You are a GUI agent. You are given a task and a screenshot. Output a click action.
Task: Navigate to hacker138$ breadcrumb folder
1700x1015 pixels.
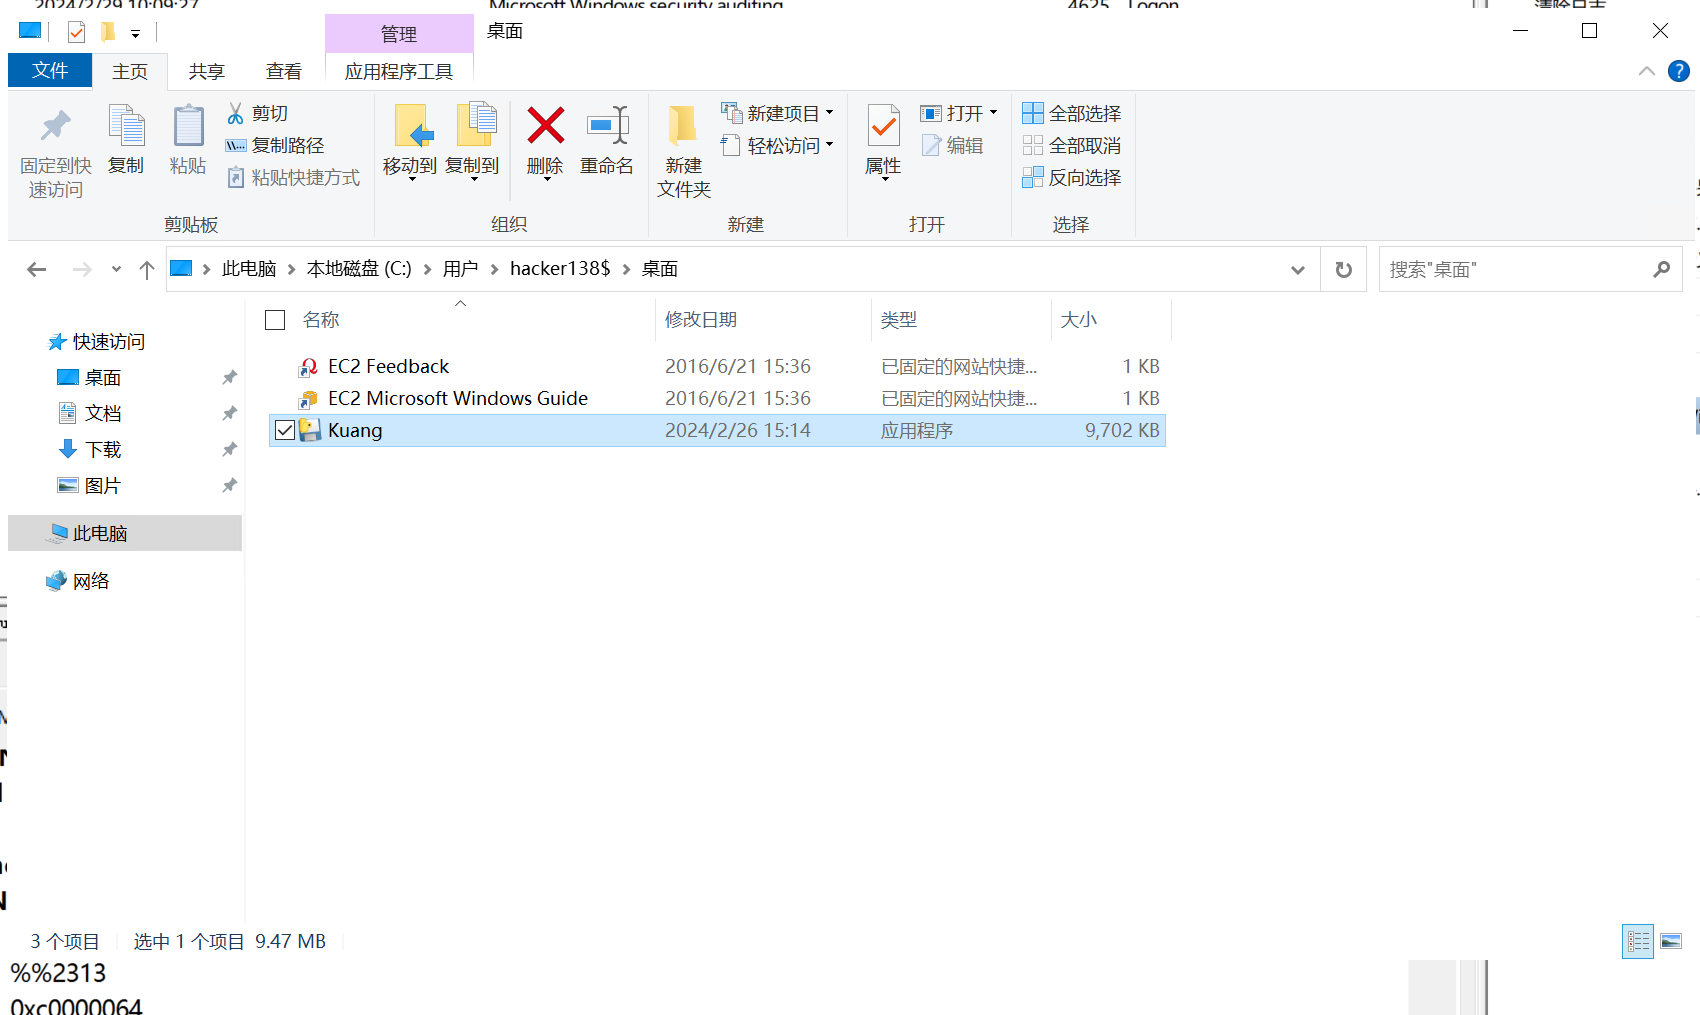(x=560, y=269)
